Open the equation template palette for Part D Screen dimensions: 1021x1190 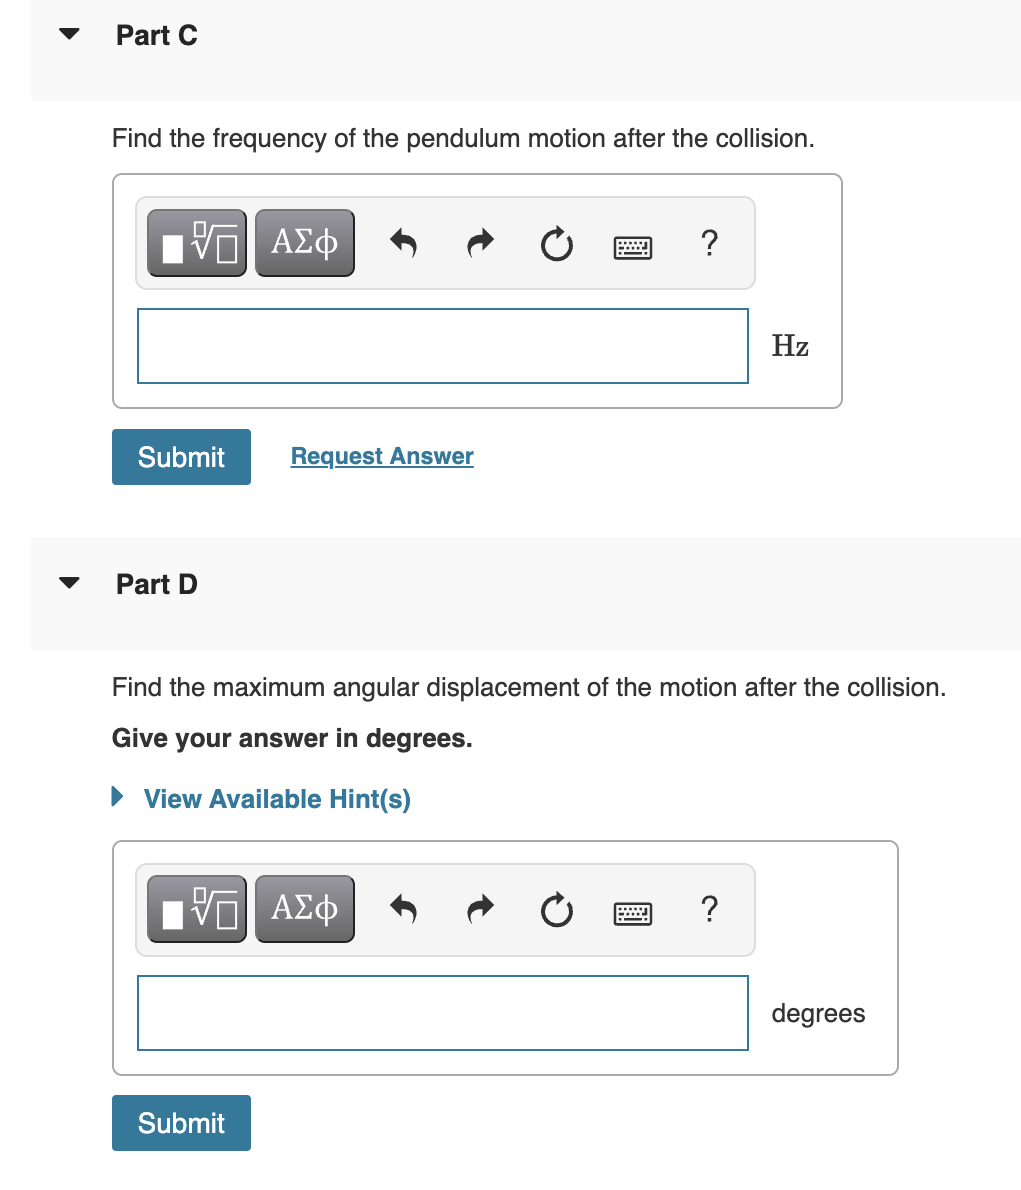tap(196, 908)
